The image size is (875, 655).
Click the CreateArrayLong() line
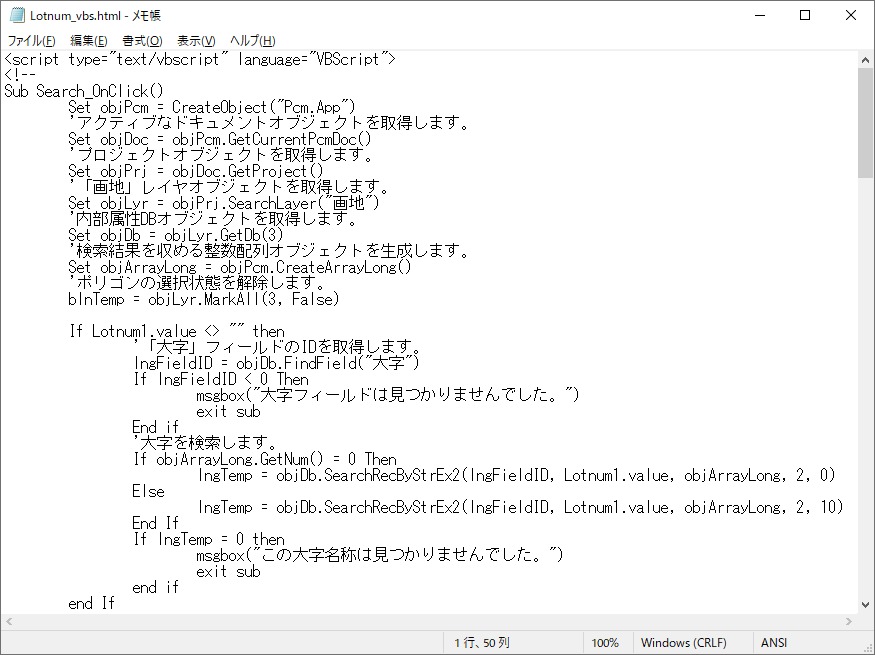coord(239,267)
